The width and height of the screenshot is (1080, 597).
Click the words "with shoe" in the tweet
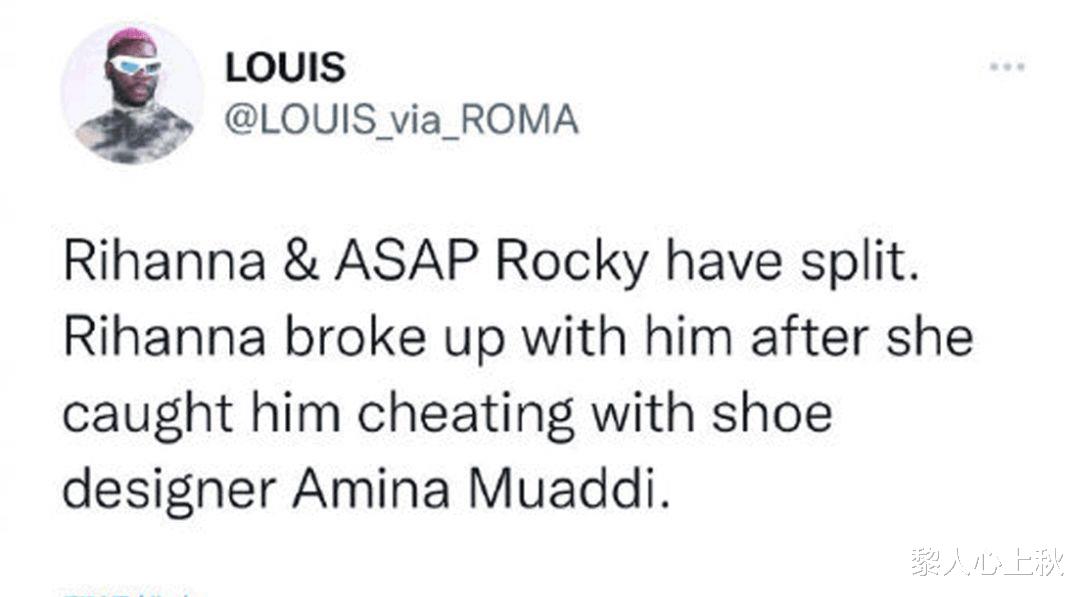coord(711,413)
